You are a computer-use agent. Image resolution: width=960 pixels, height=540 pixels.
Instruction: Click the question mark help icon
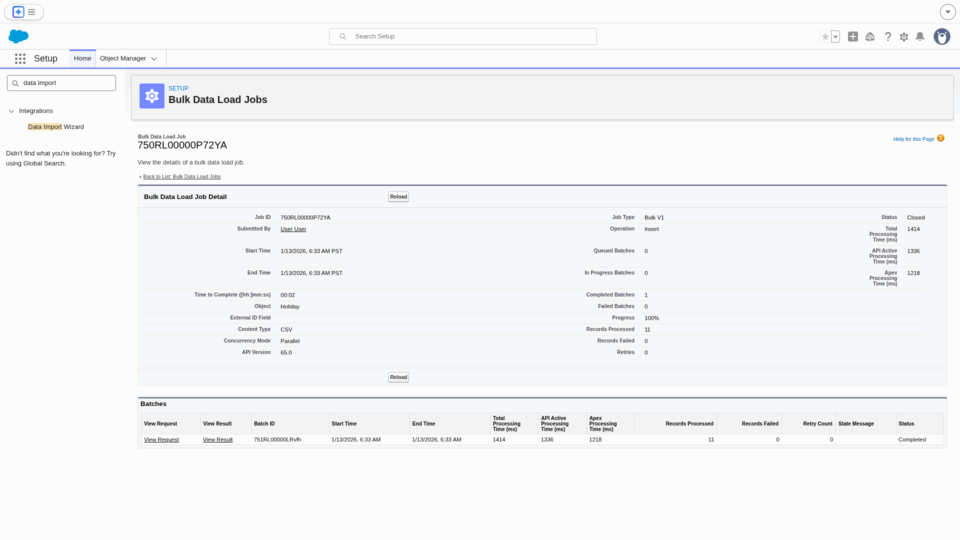887,36
